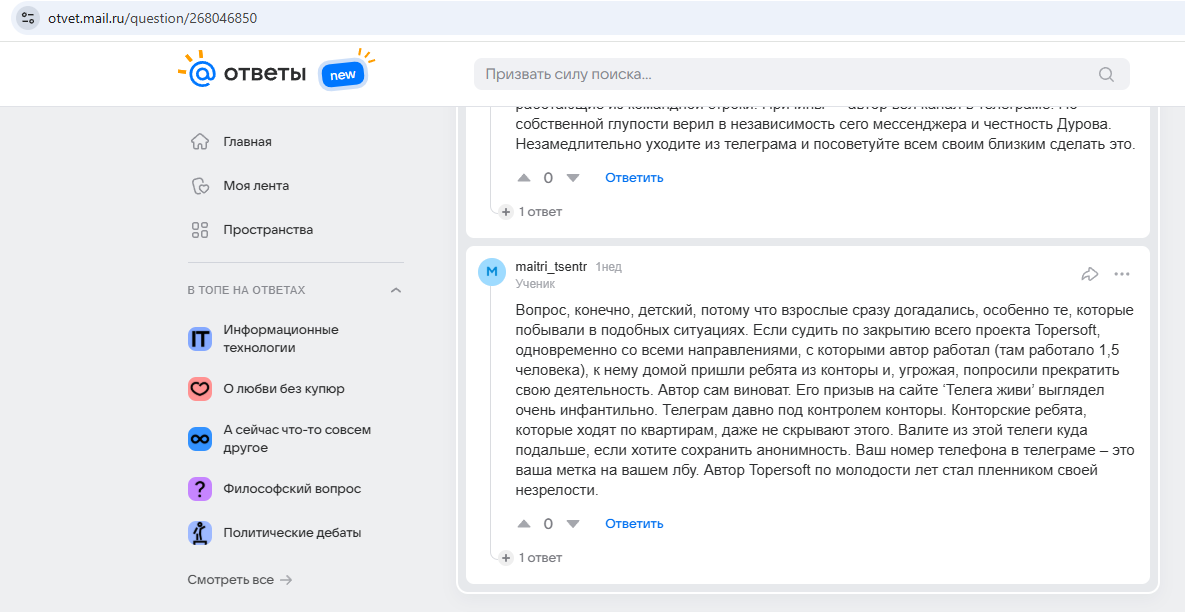Click the share arrow on maitri_tsentr's answer
This screenshot has width=1185, height=612.
1090,274
